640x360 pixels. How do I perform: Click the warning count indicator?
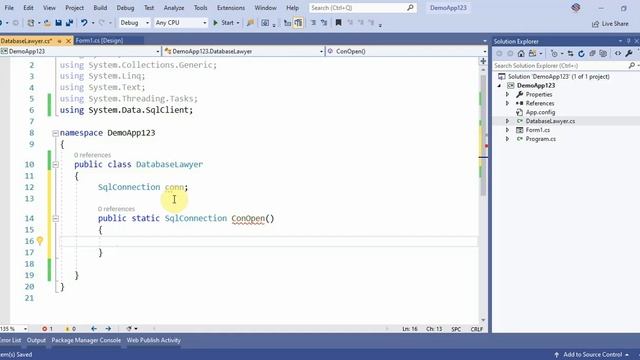tap(70, 329)
